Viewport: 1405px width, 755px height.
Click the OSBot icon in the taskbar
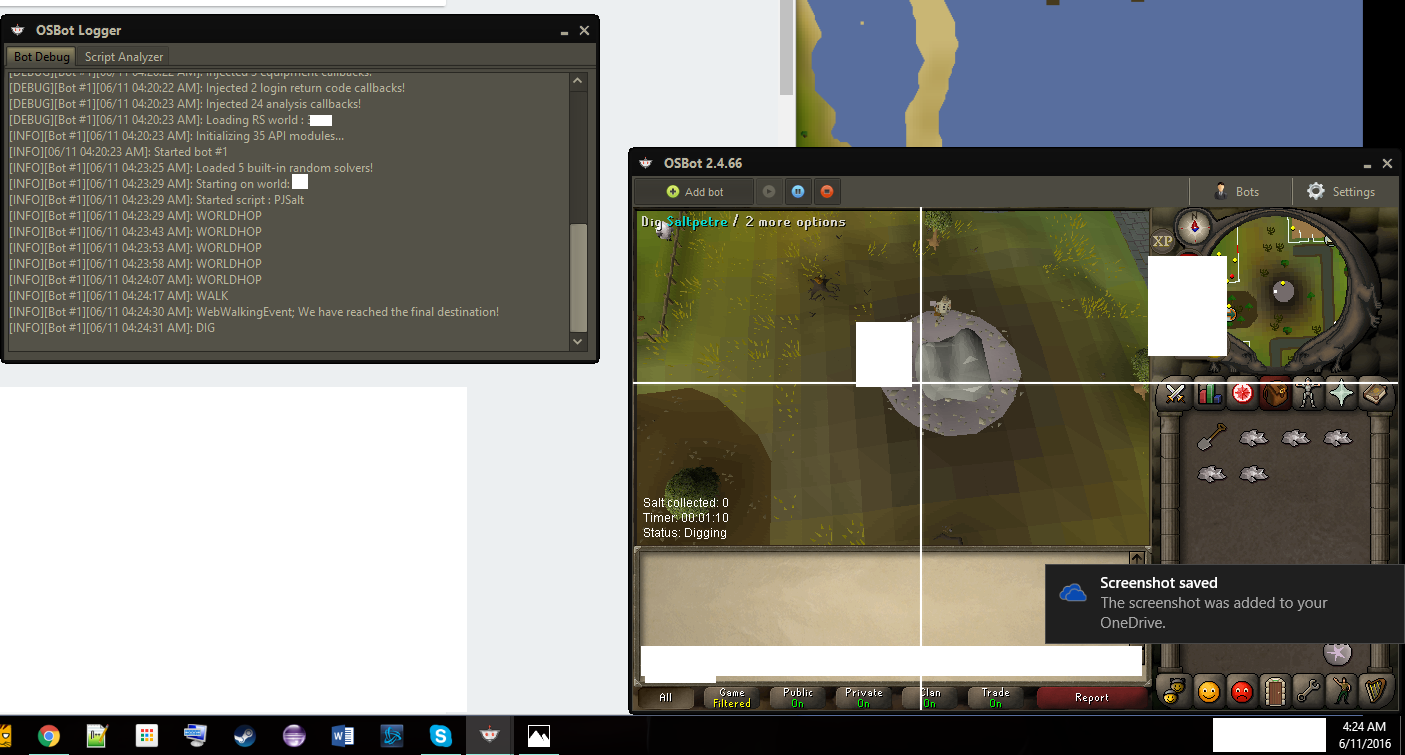click(x=489, y=736)
